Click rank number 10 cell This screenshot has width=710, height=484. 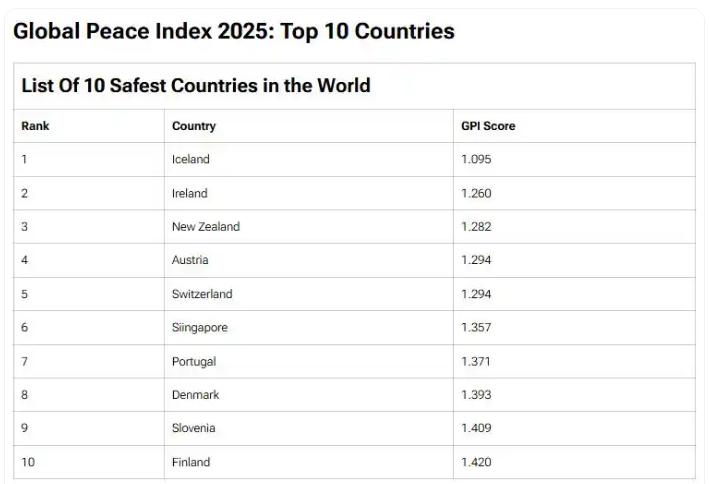(x=28, y=462)
